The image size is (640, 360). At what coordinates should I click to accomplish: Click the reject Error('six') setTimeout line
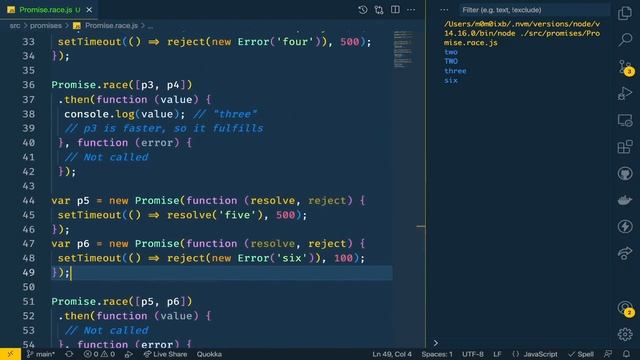(211, 258)
